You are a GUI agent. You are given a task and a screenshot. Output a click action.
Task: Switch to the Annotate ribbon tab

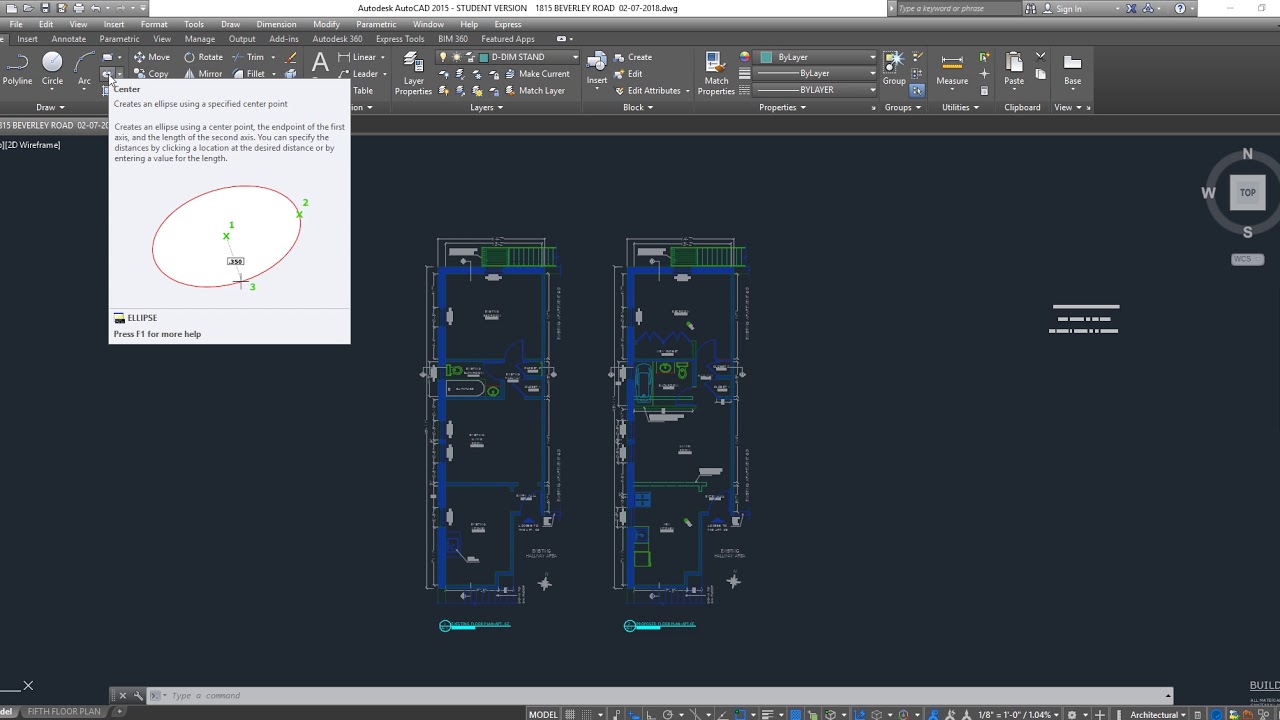[69, 39]
